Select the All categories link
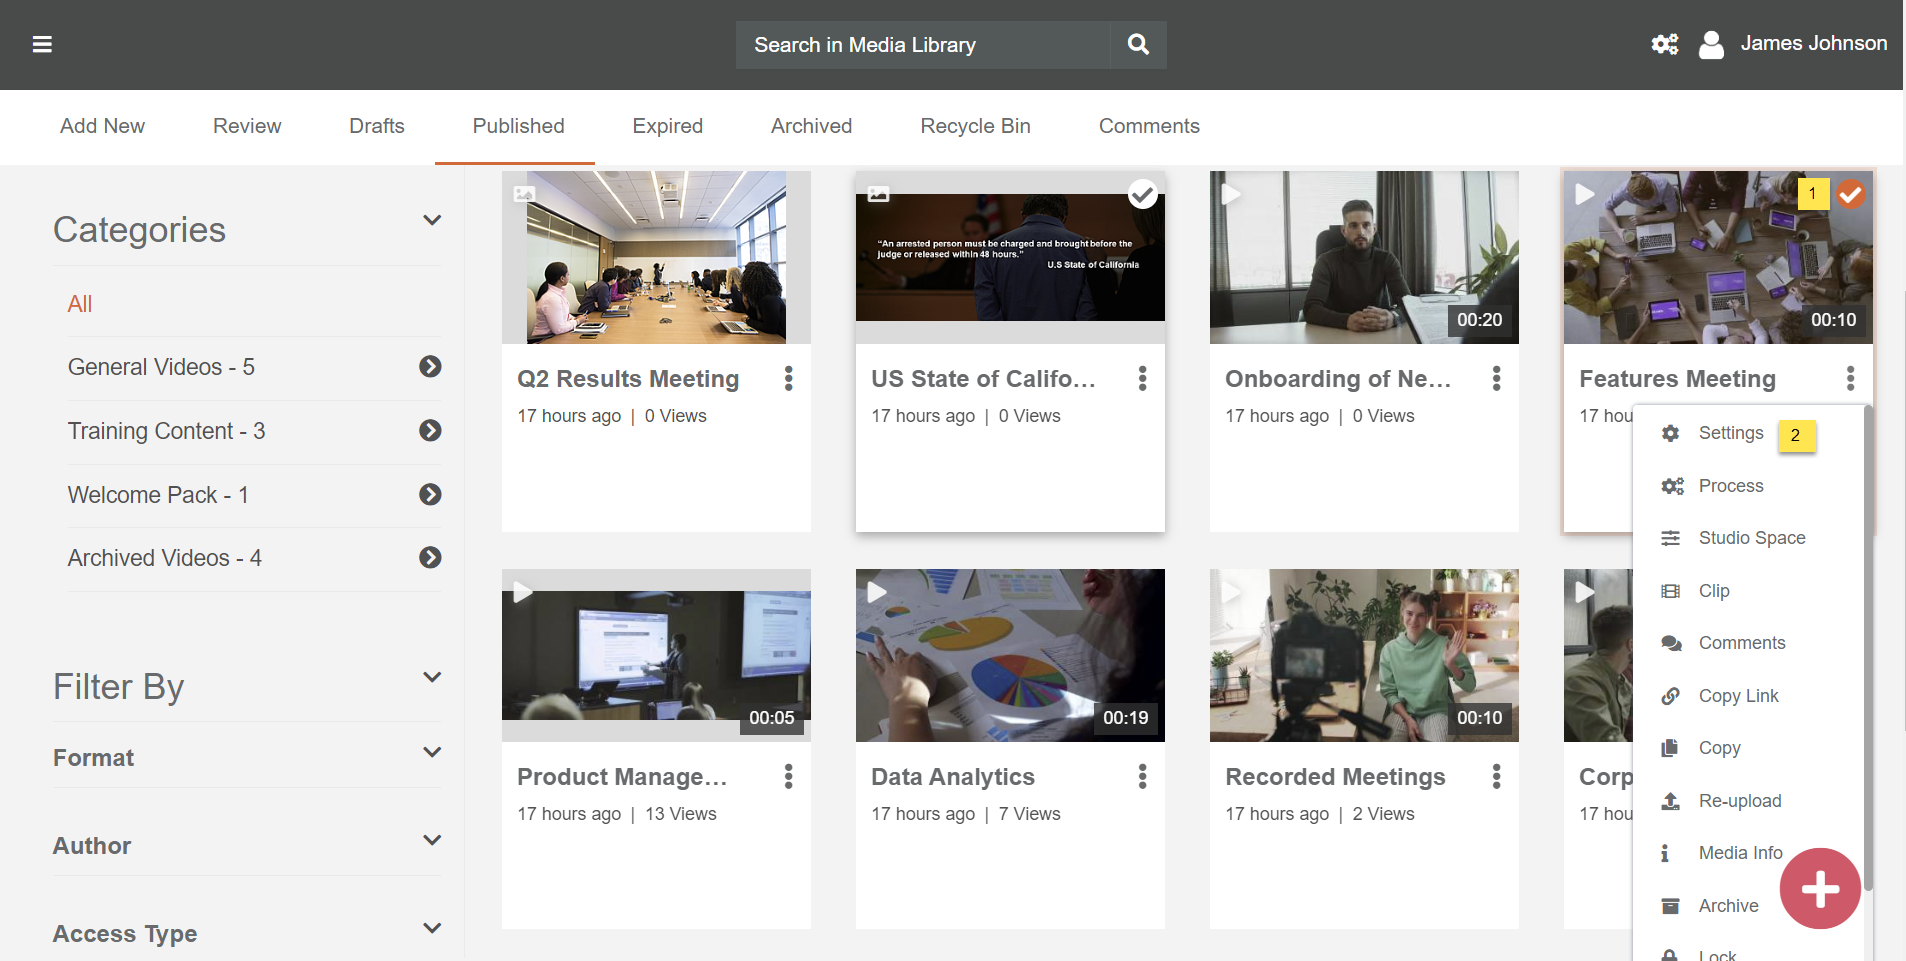Screen dimensions: 1906x961 [x=80, y=304]
